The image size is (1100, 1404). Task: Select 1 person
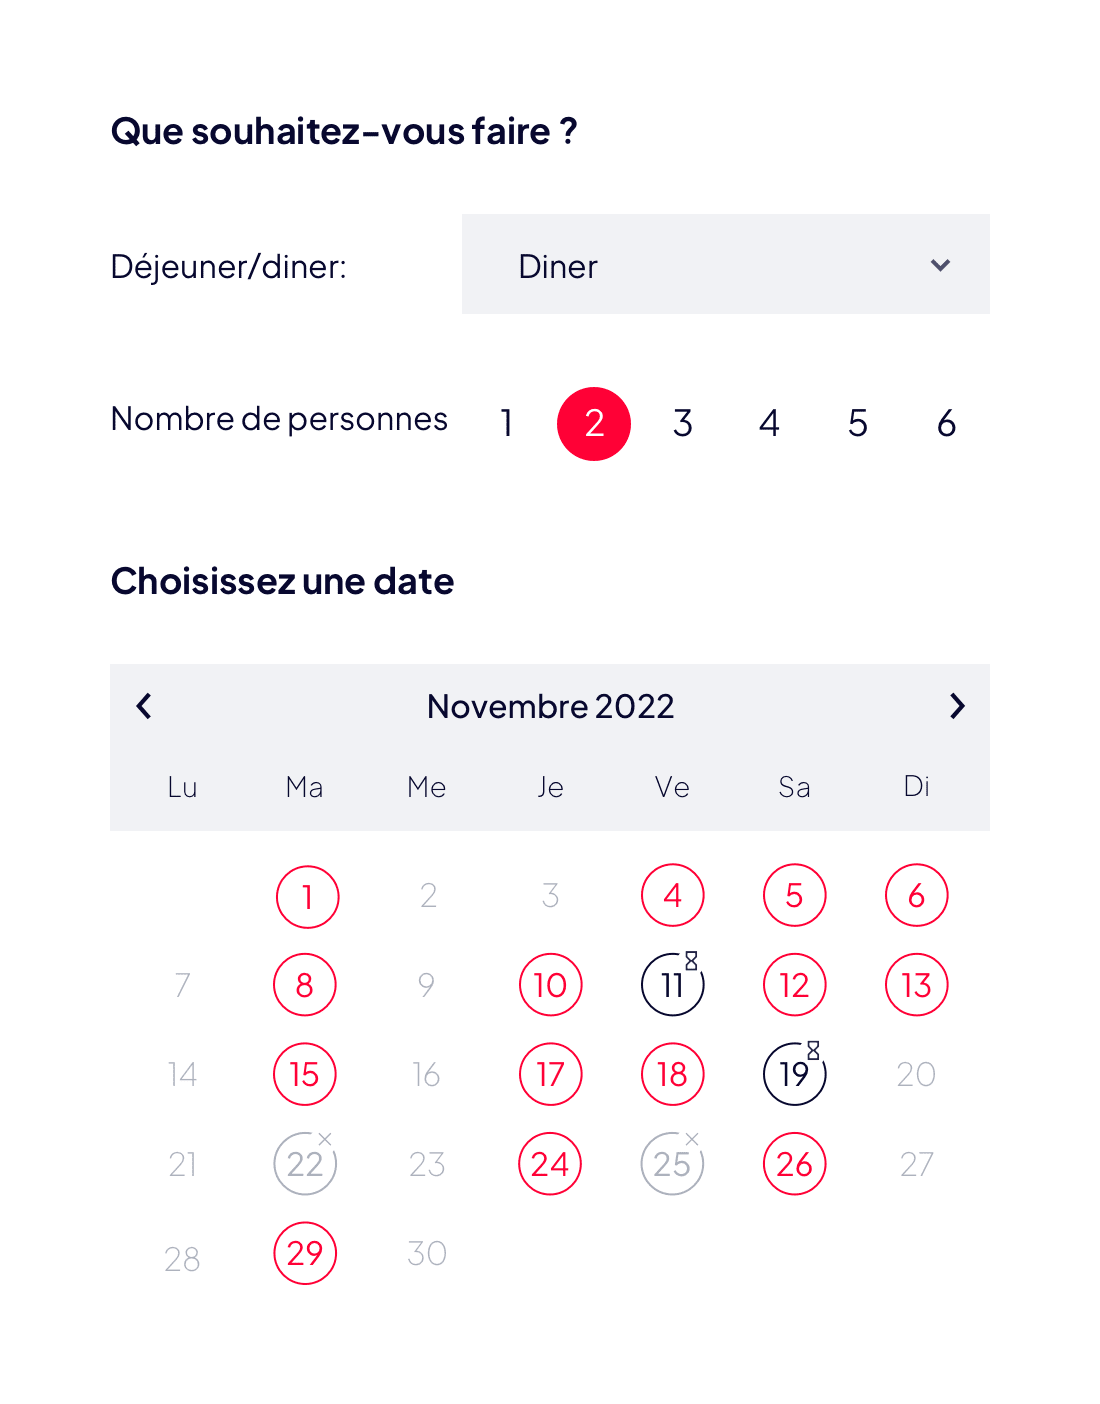pyautogui.click(x=507, y=423)
